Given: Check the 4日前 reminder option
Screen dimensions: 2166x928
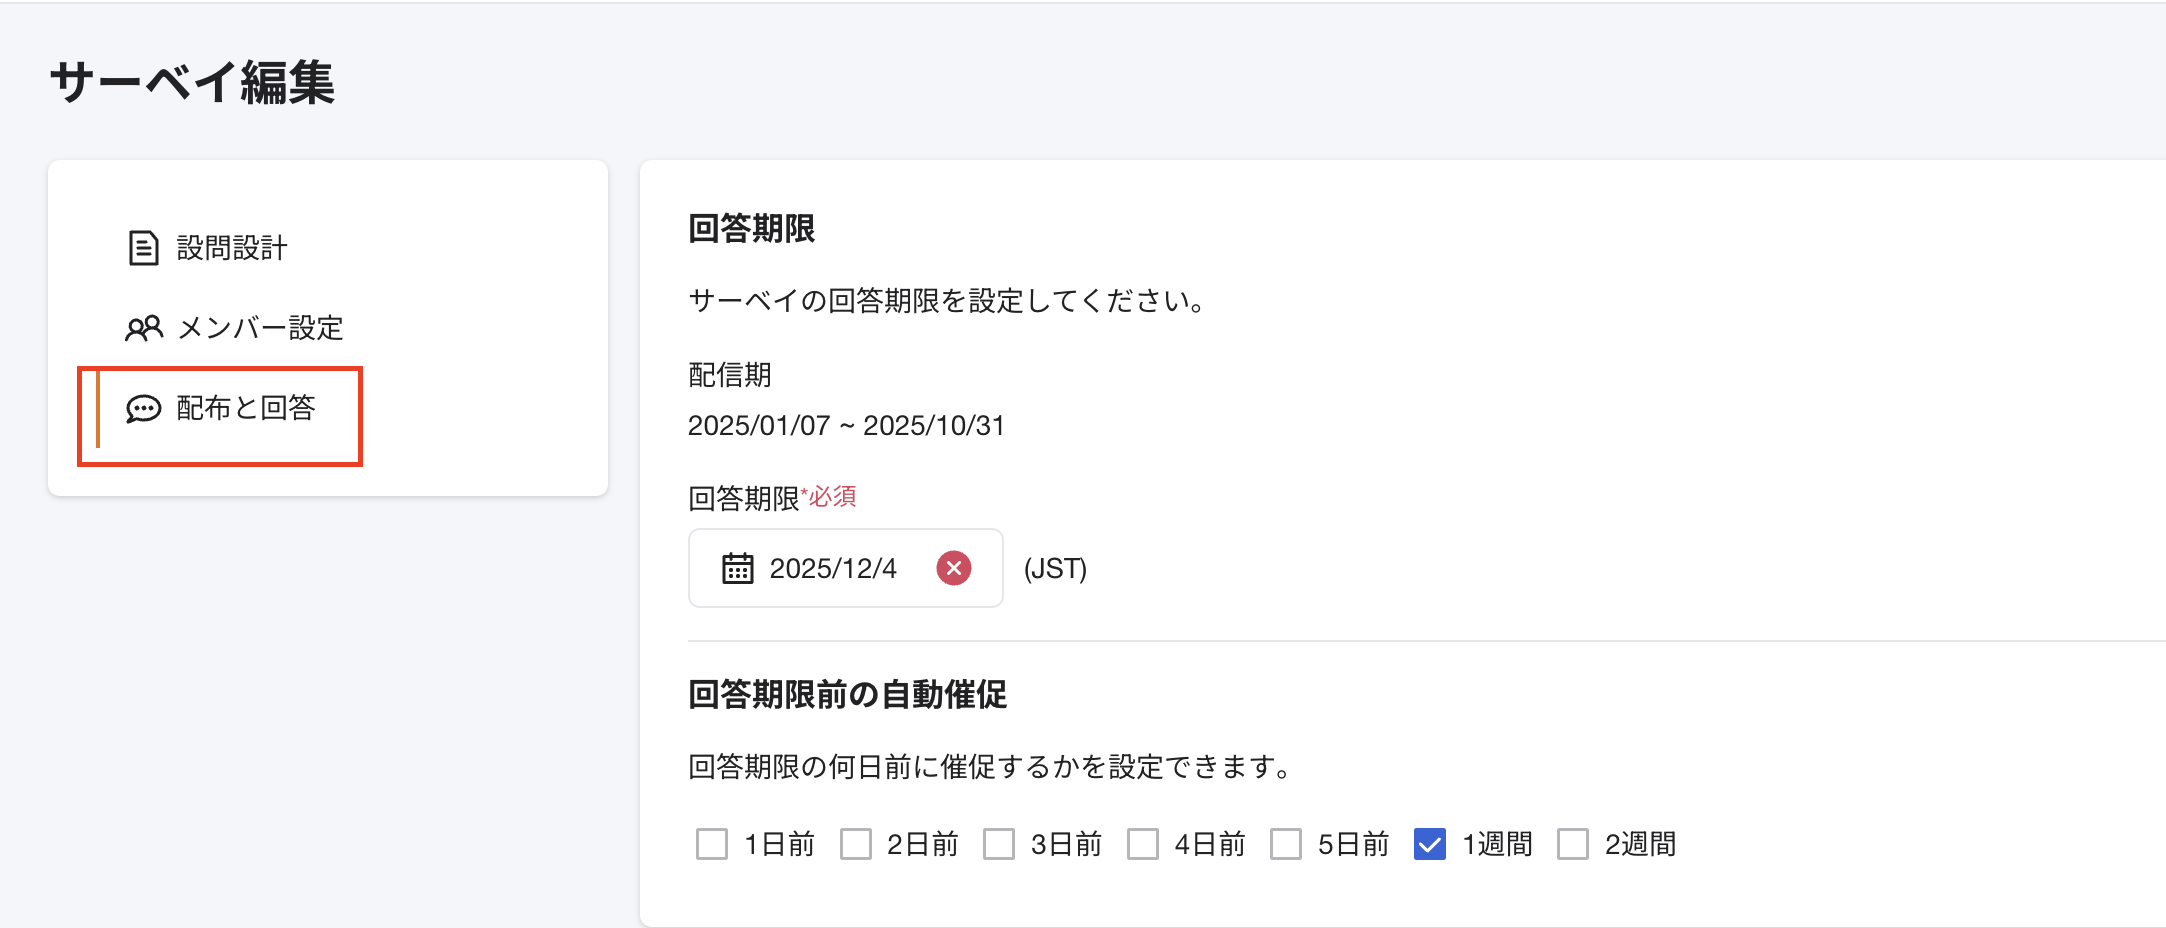Looking at the screenshot, I should tap(1143, 844).
